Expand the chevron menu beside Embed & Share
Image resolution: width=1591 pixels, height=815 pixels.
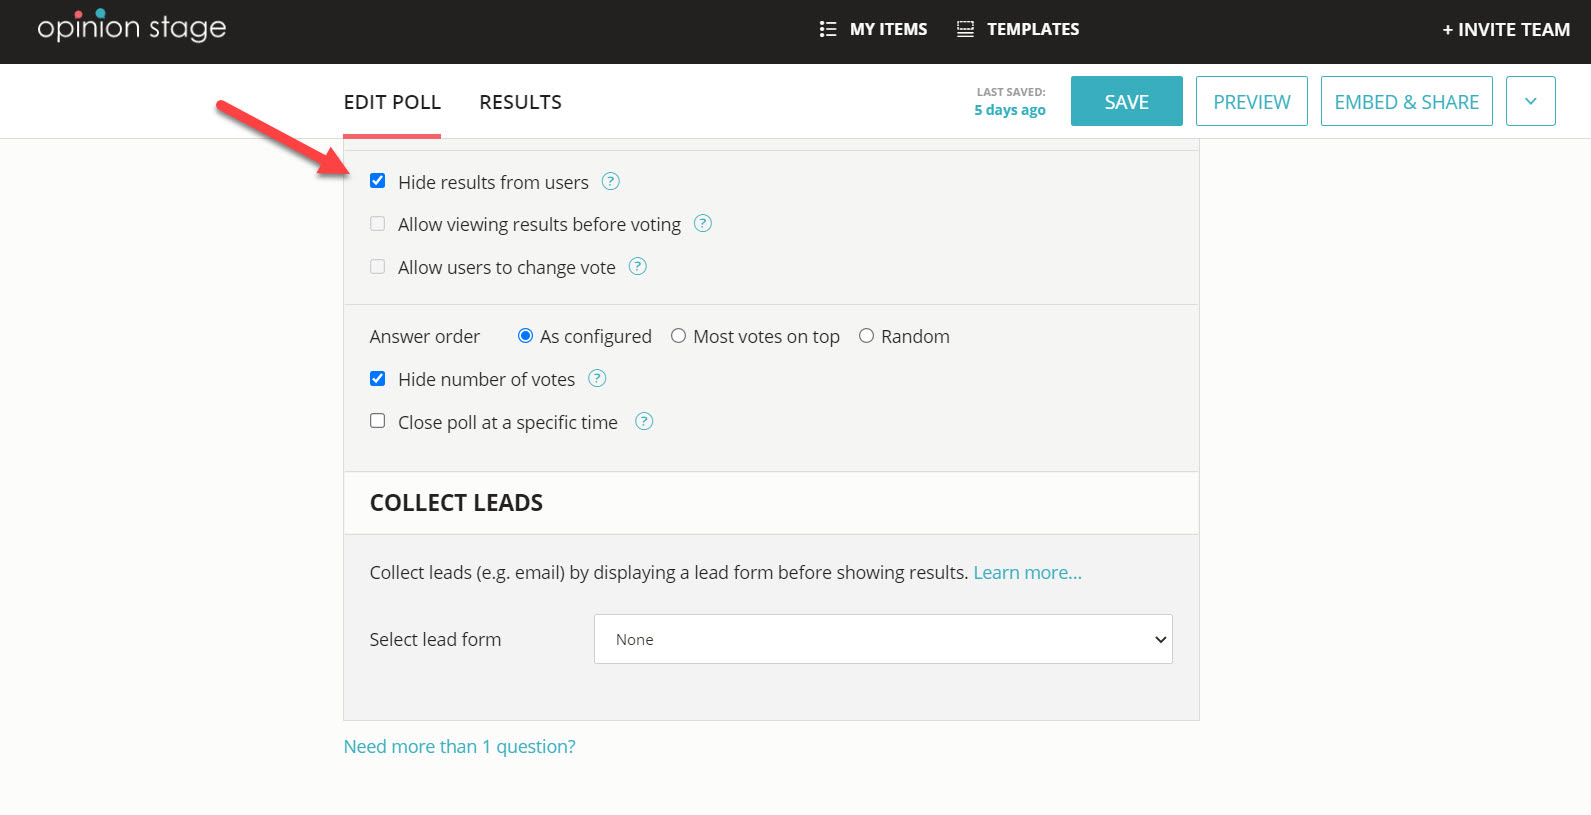tap(1530, 101)
